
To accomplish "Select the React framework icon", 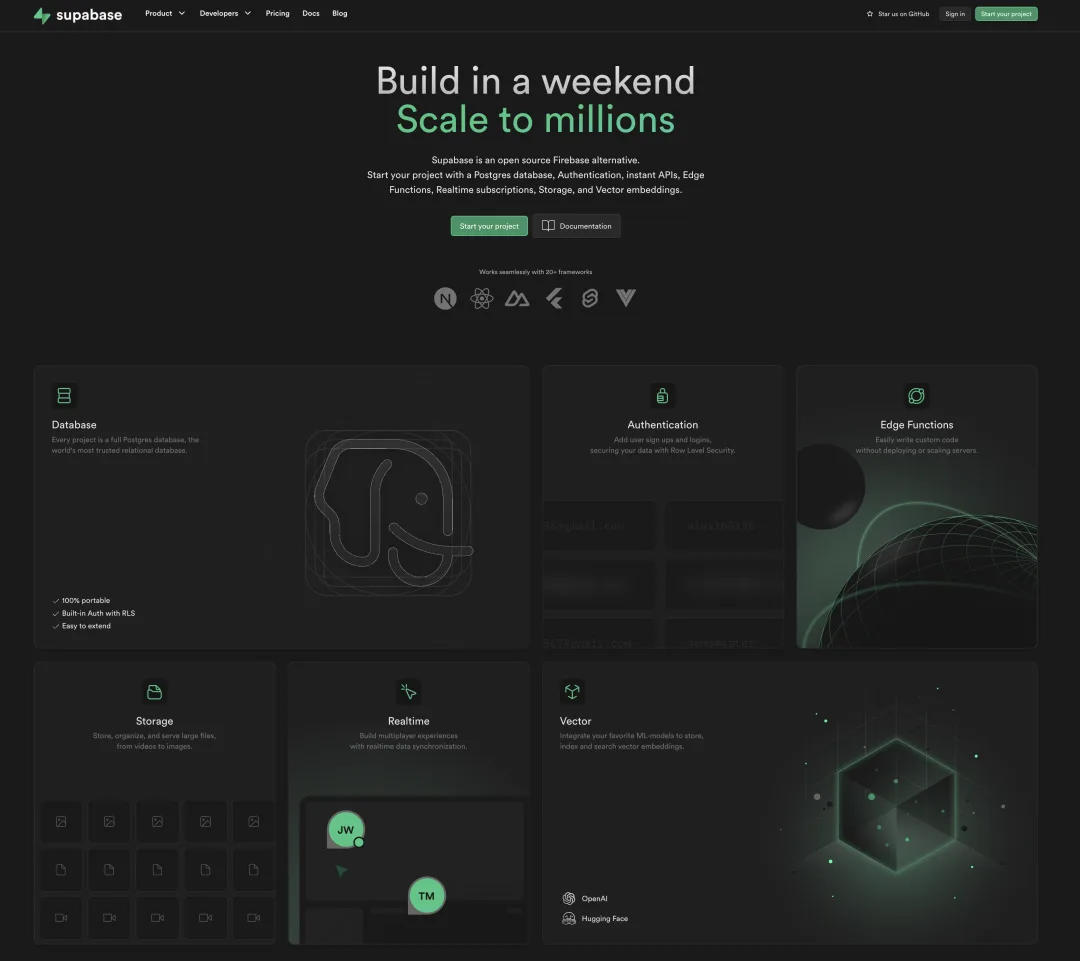I will pyautogui.click(x=481, y=298).
